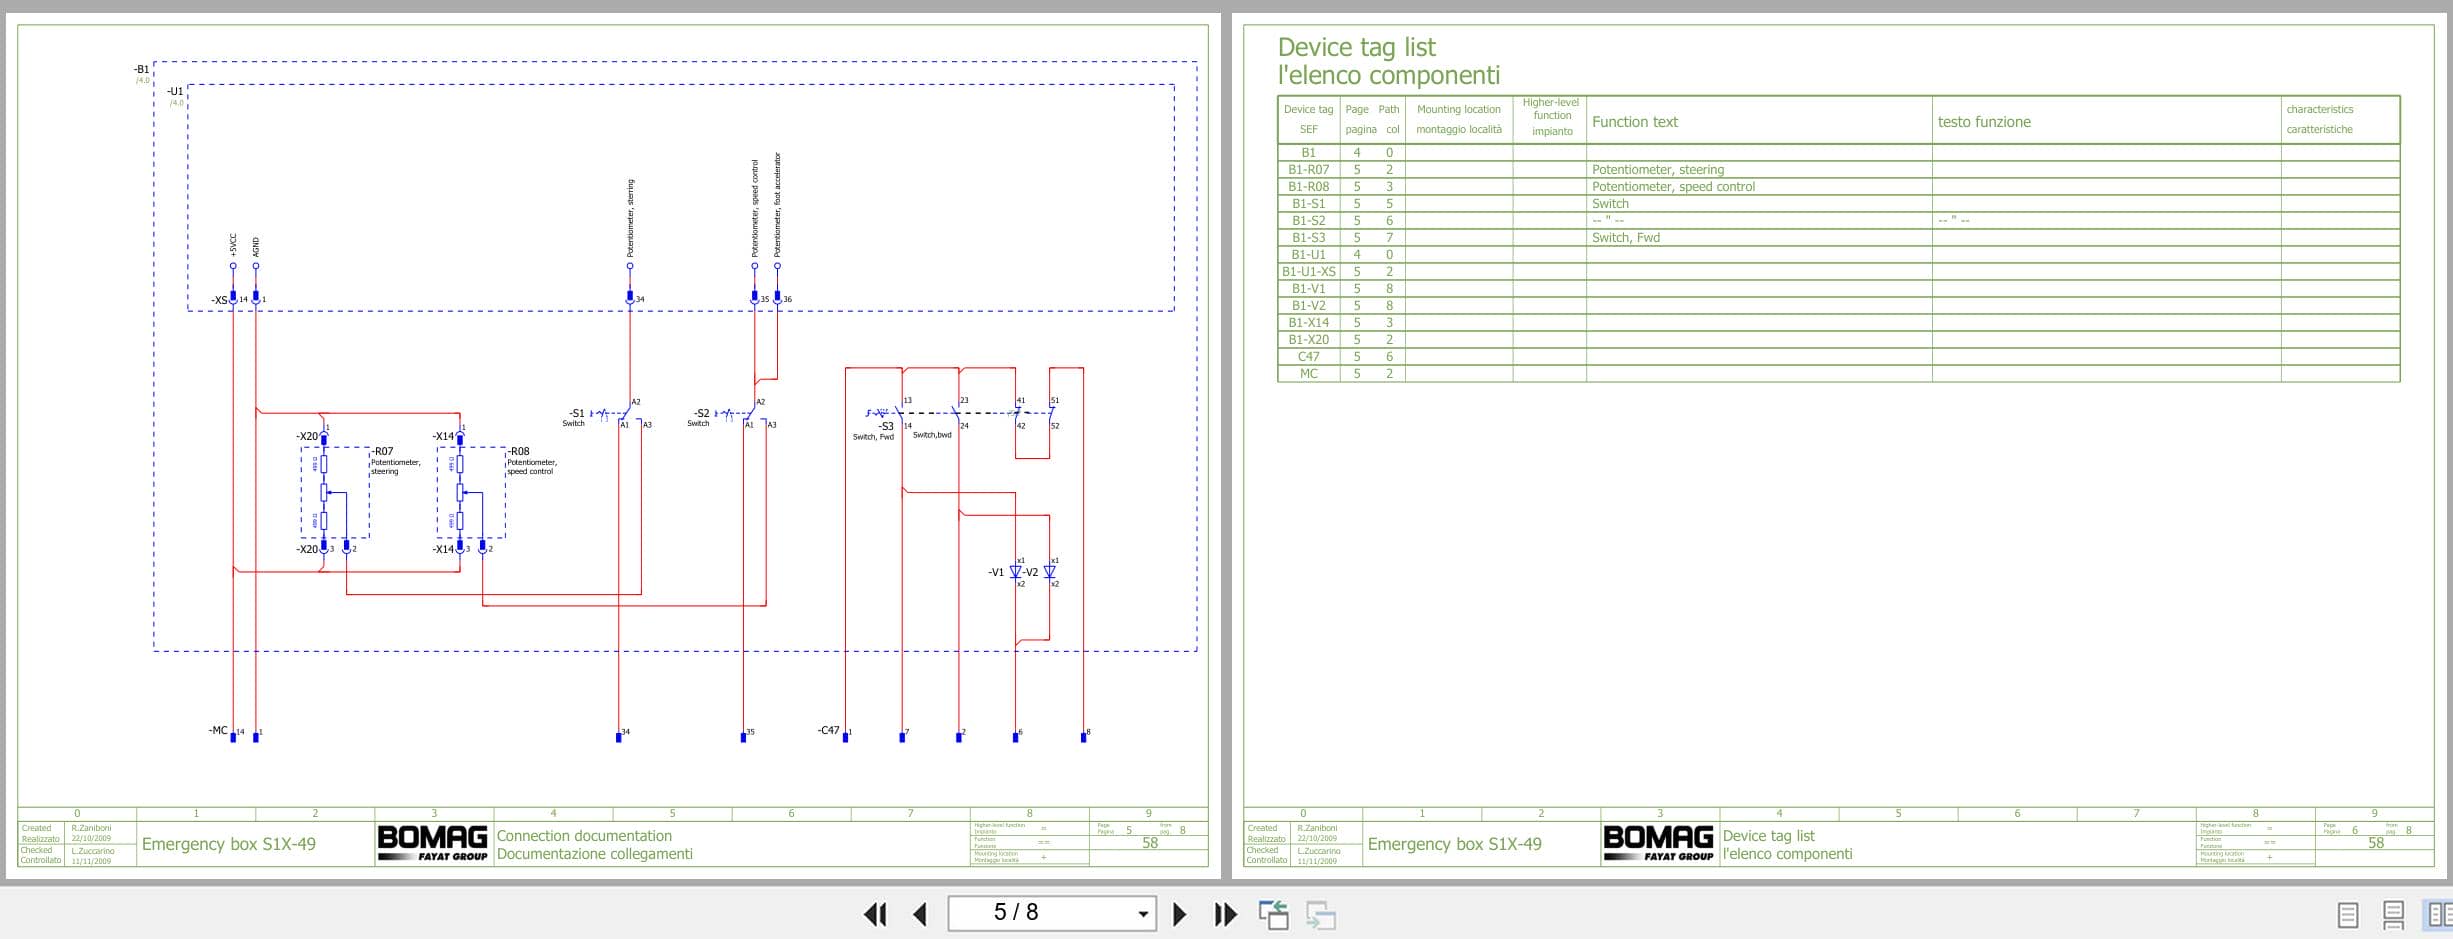Select the Device tag list heading
This screenshot has width=2453, height=939.
(1356, 46)
